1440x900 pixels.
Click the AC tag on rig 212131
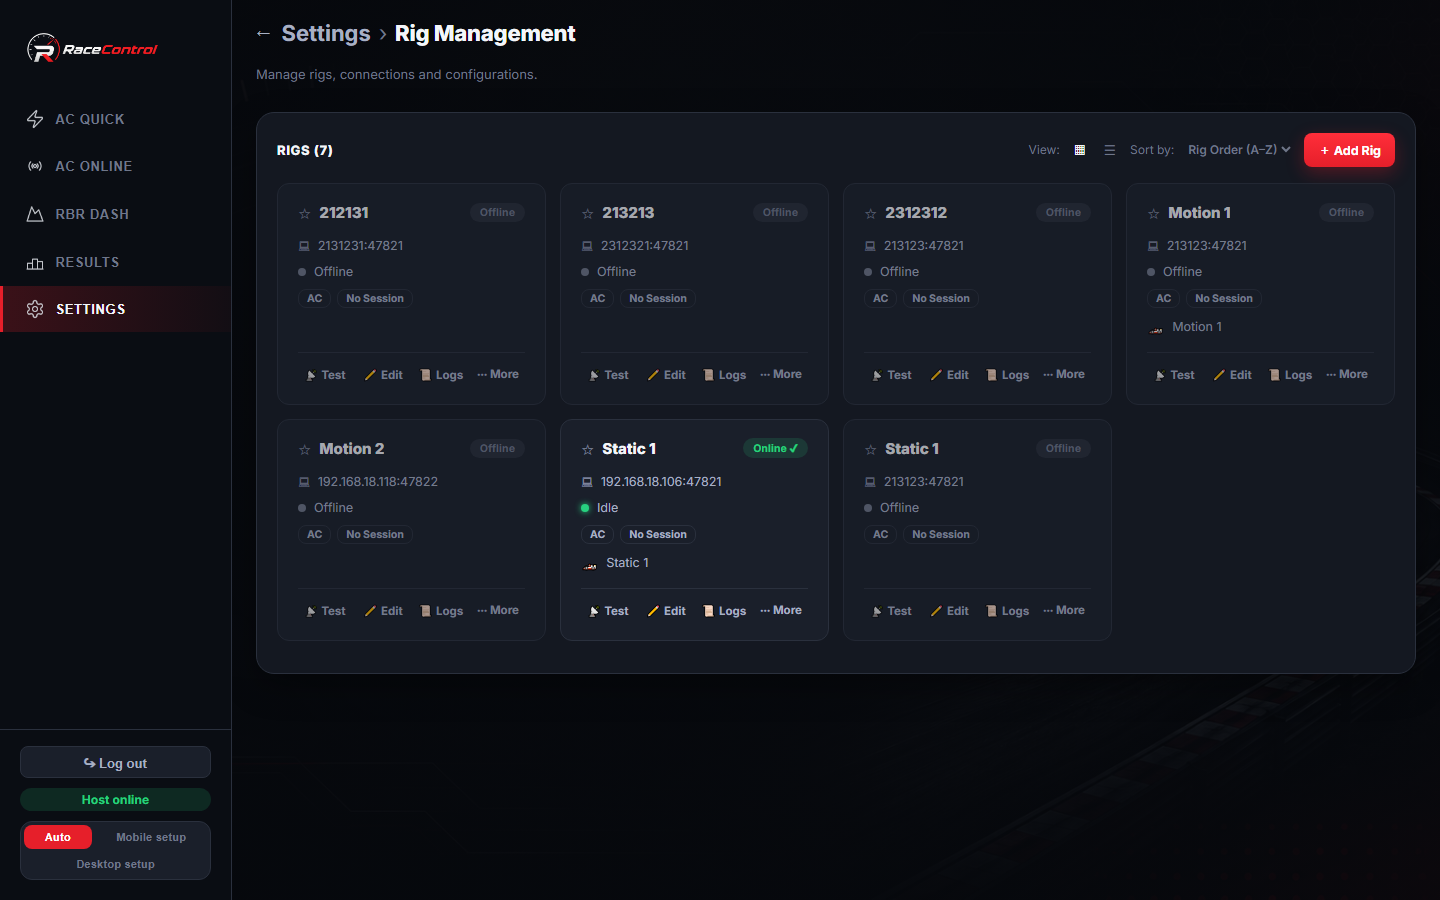(315, 299)
